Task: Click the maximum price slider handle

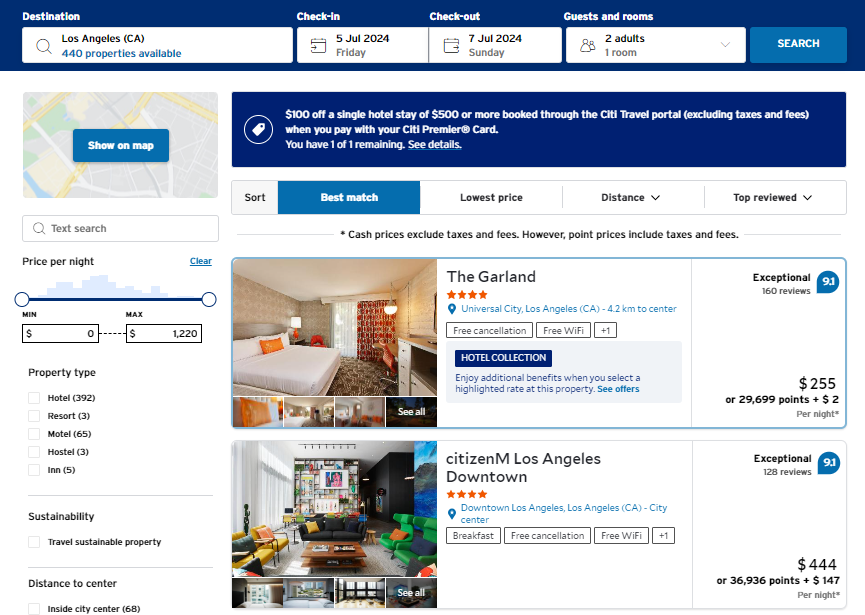Action: (209, 300)
